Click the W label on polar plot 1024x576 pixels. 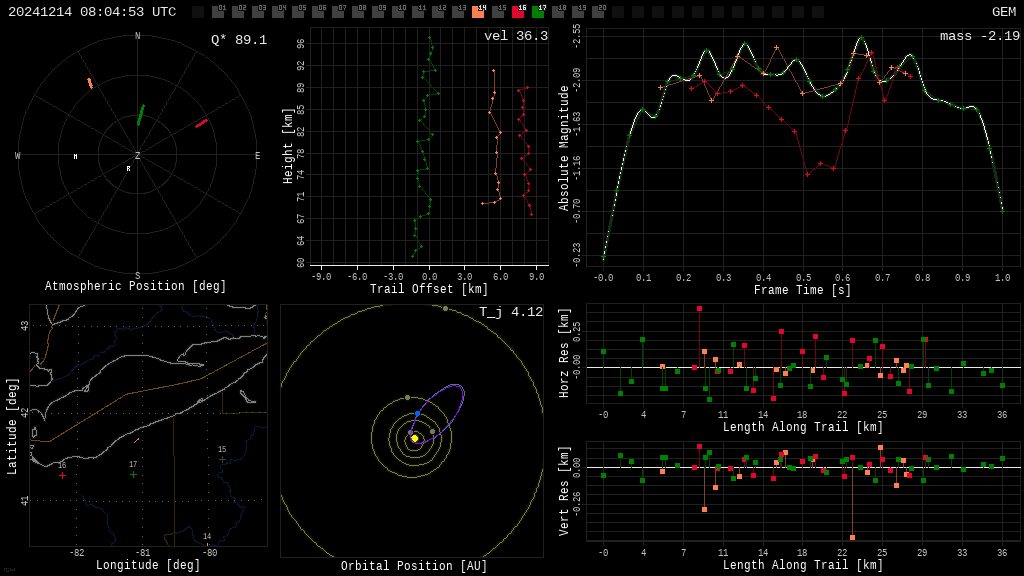pos(18,155)
